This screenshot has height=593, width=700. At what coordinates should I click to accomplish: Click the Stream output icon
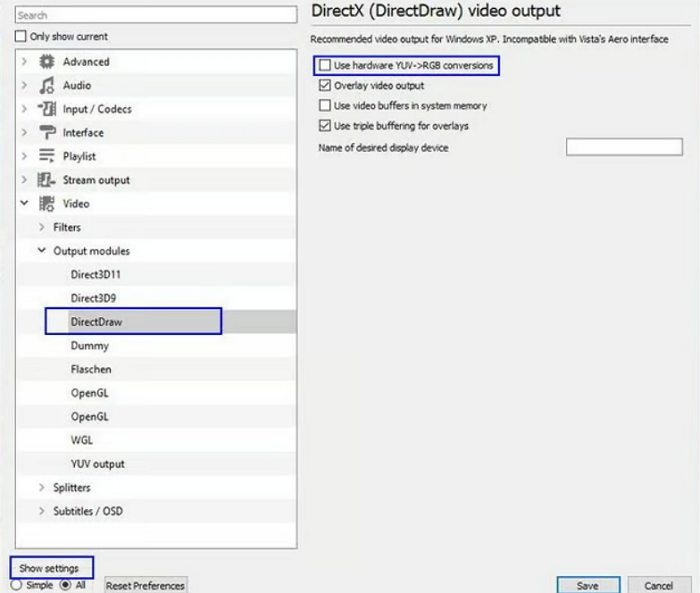(x=46, y=180)
